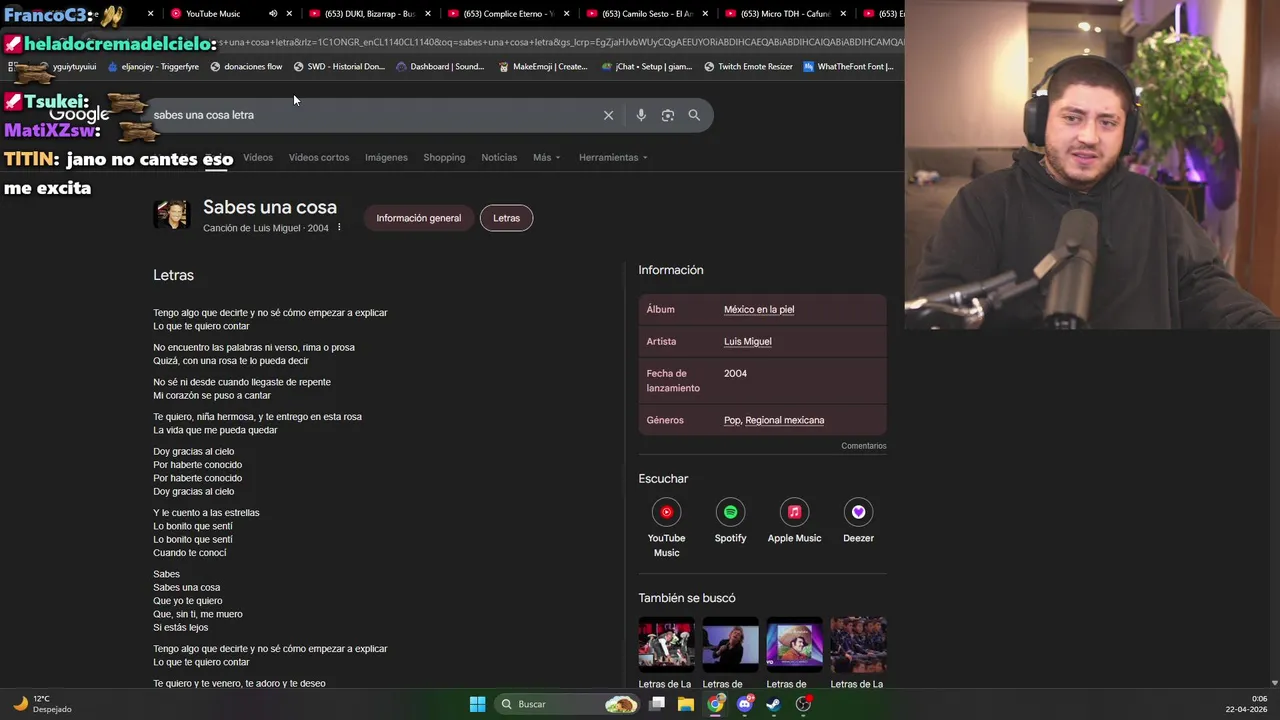
Task: Open Discord from taskbar
Action: click(745, 704)
